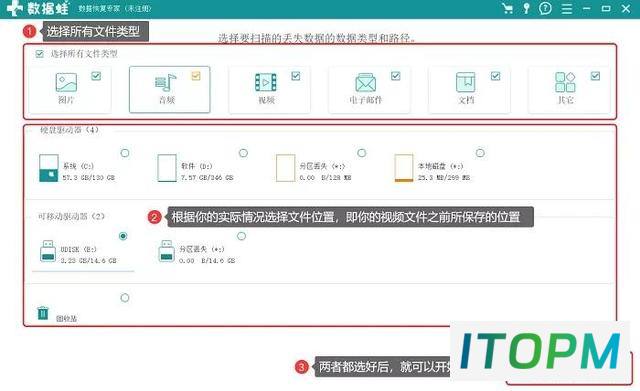
Task: Select the 图片 picture type icon
Action: tap(66, 82)
